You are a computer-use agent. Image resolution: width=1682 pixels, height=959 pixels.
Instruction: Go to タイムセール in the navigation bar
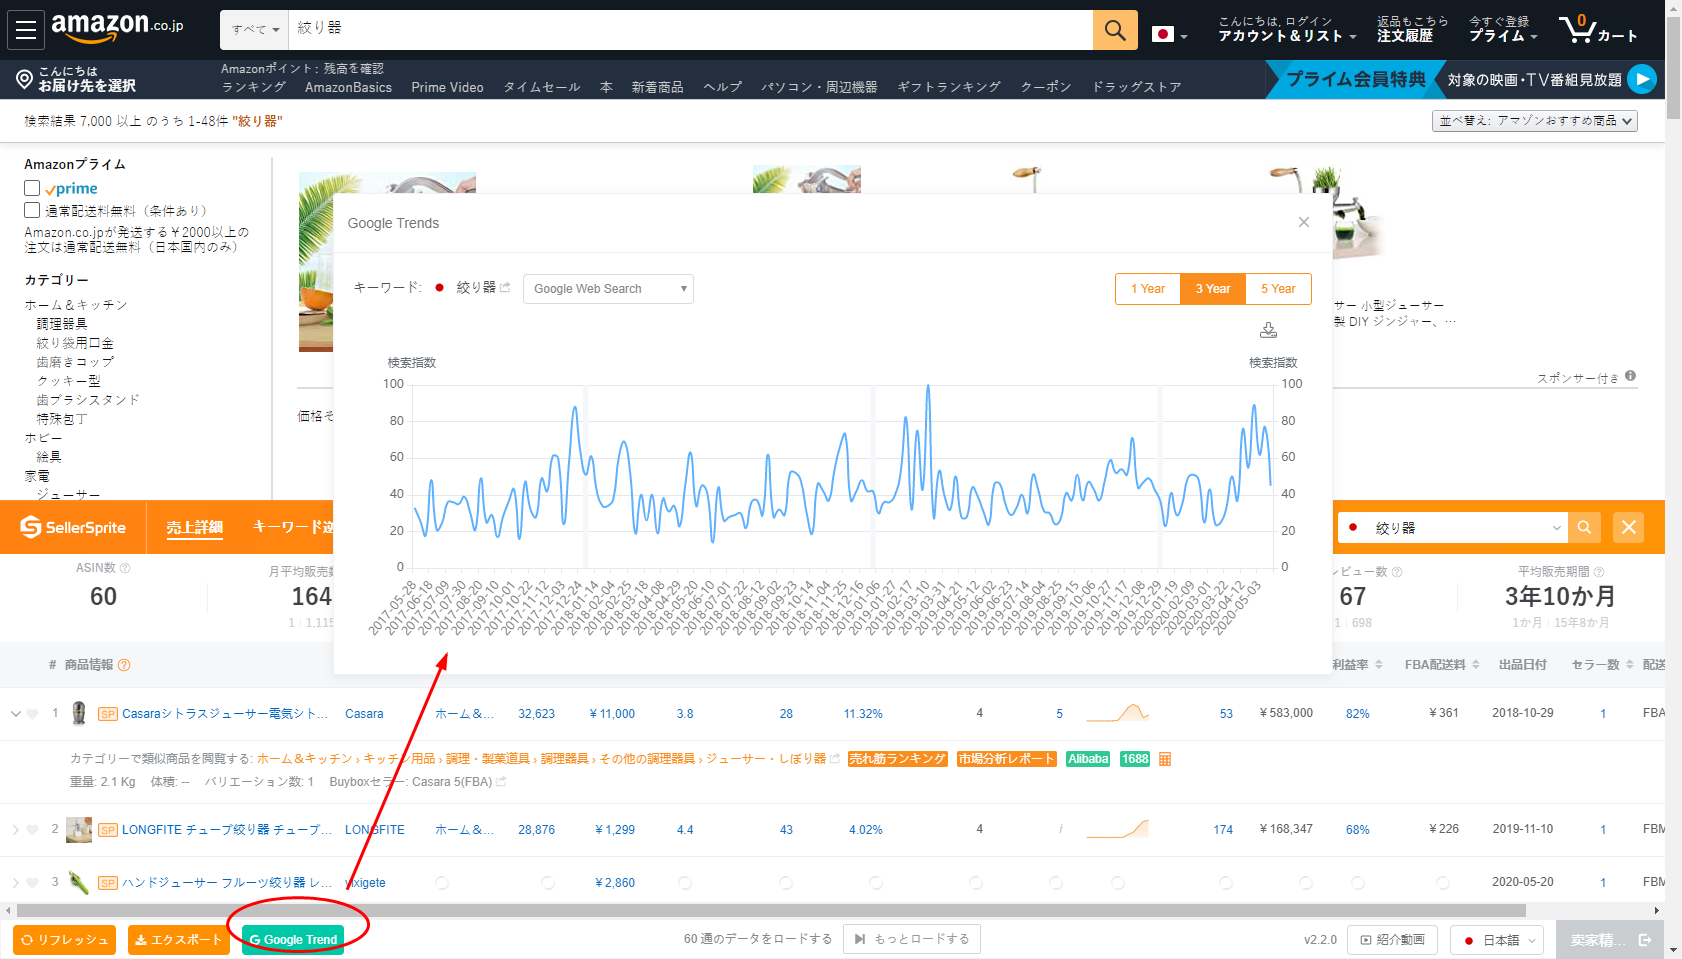(541, 87)
